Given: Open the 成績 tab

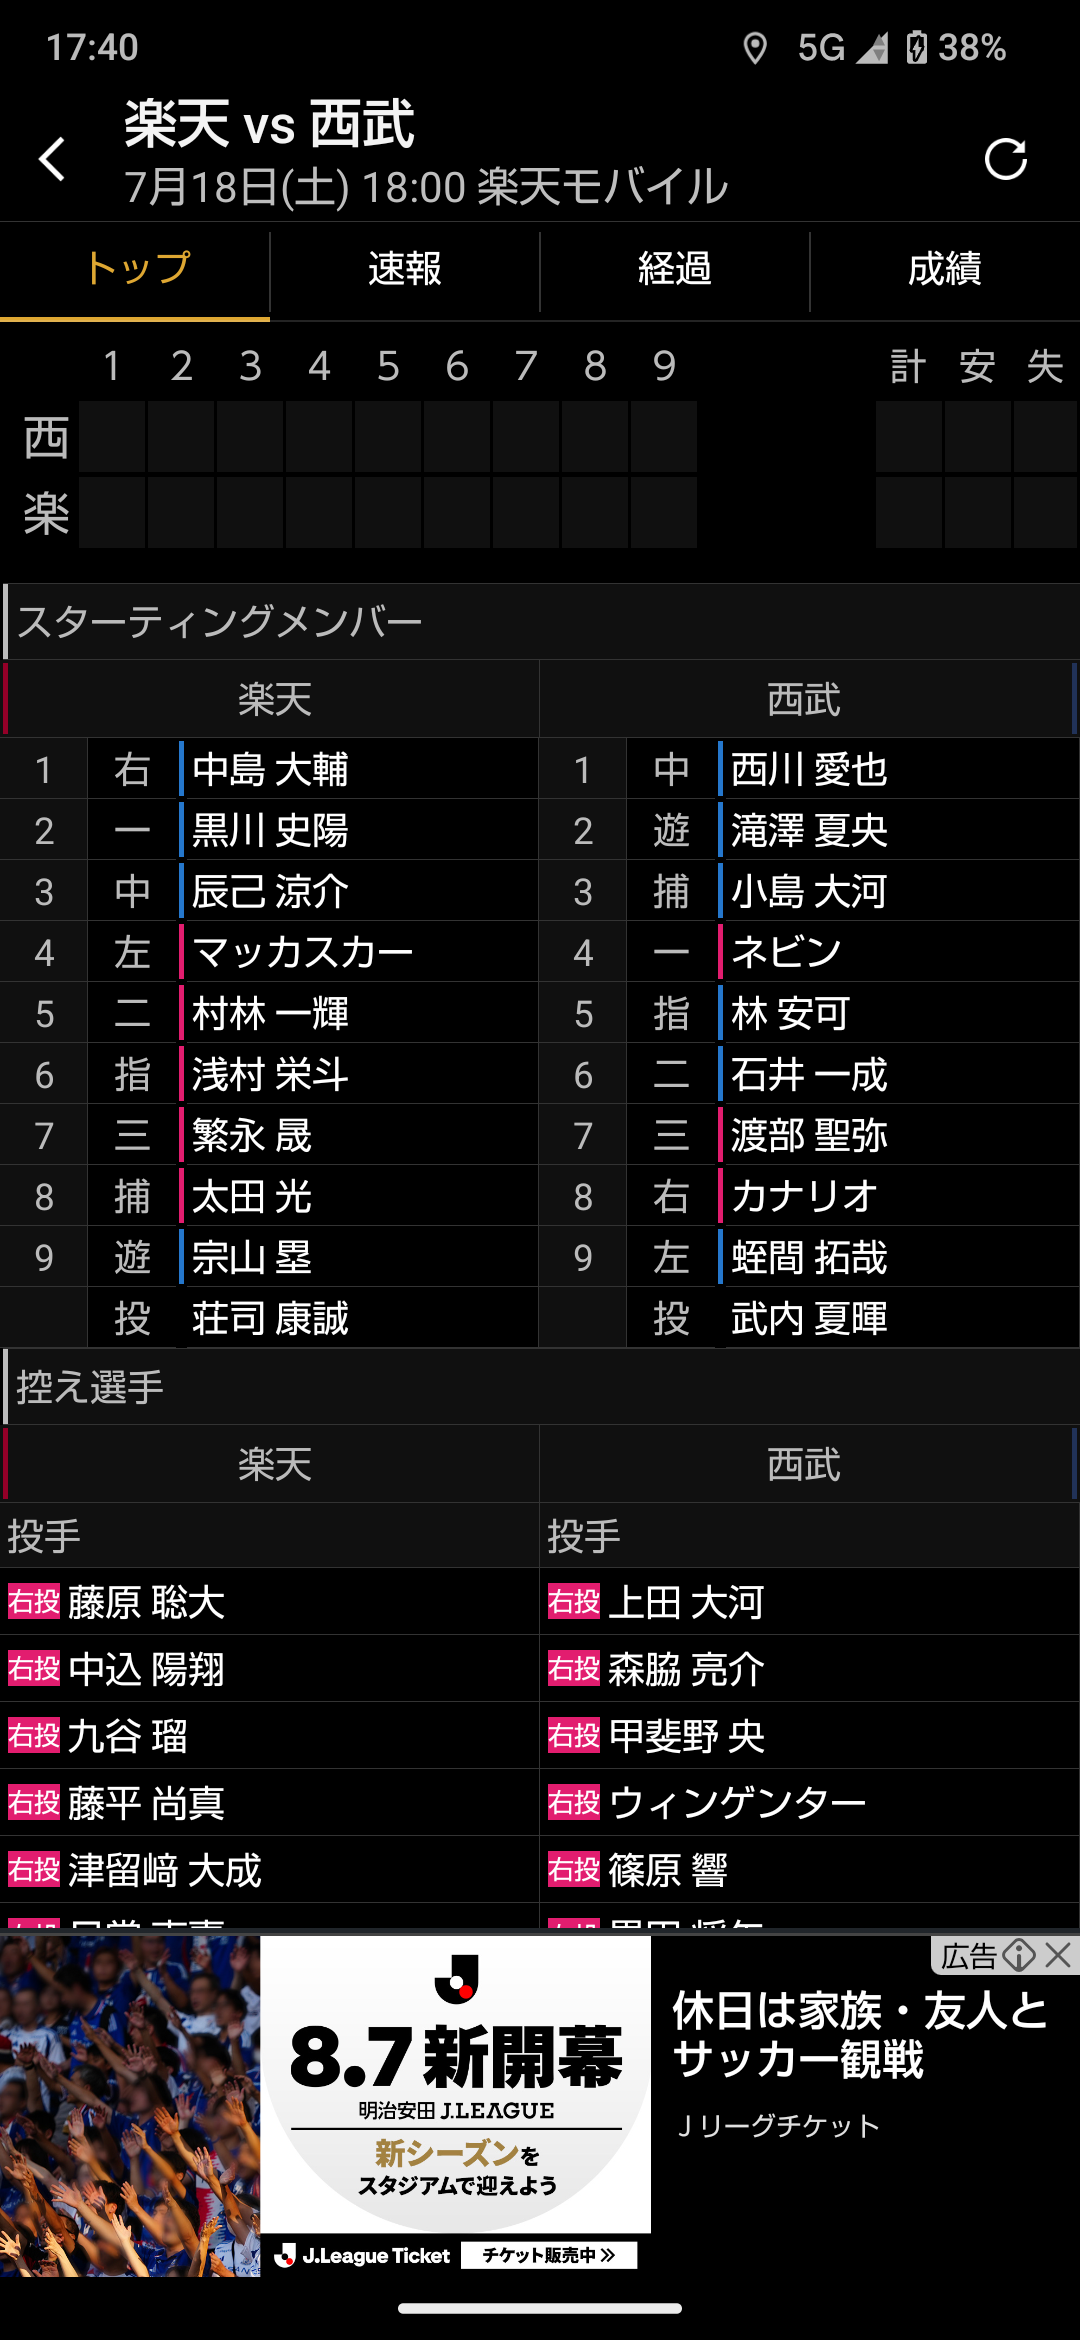Looking at the screenshot, I should [945, 269].
